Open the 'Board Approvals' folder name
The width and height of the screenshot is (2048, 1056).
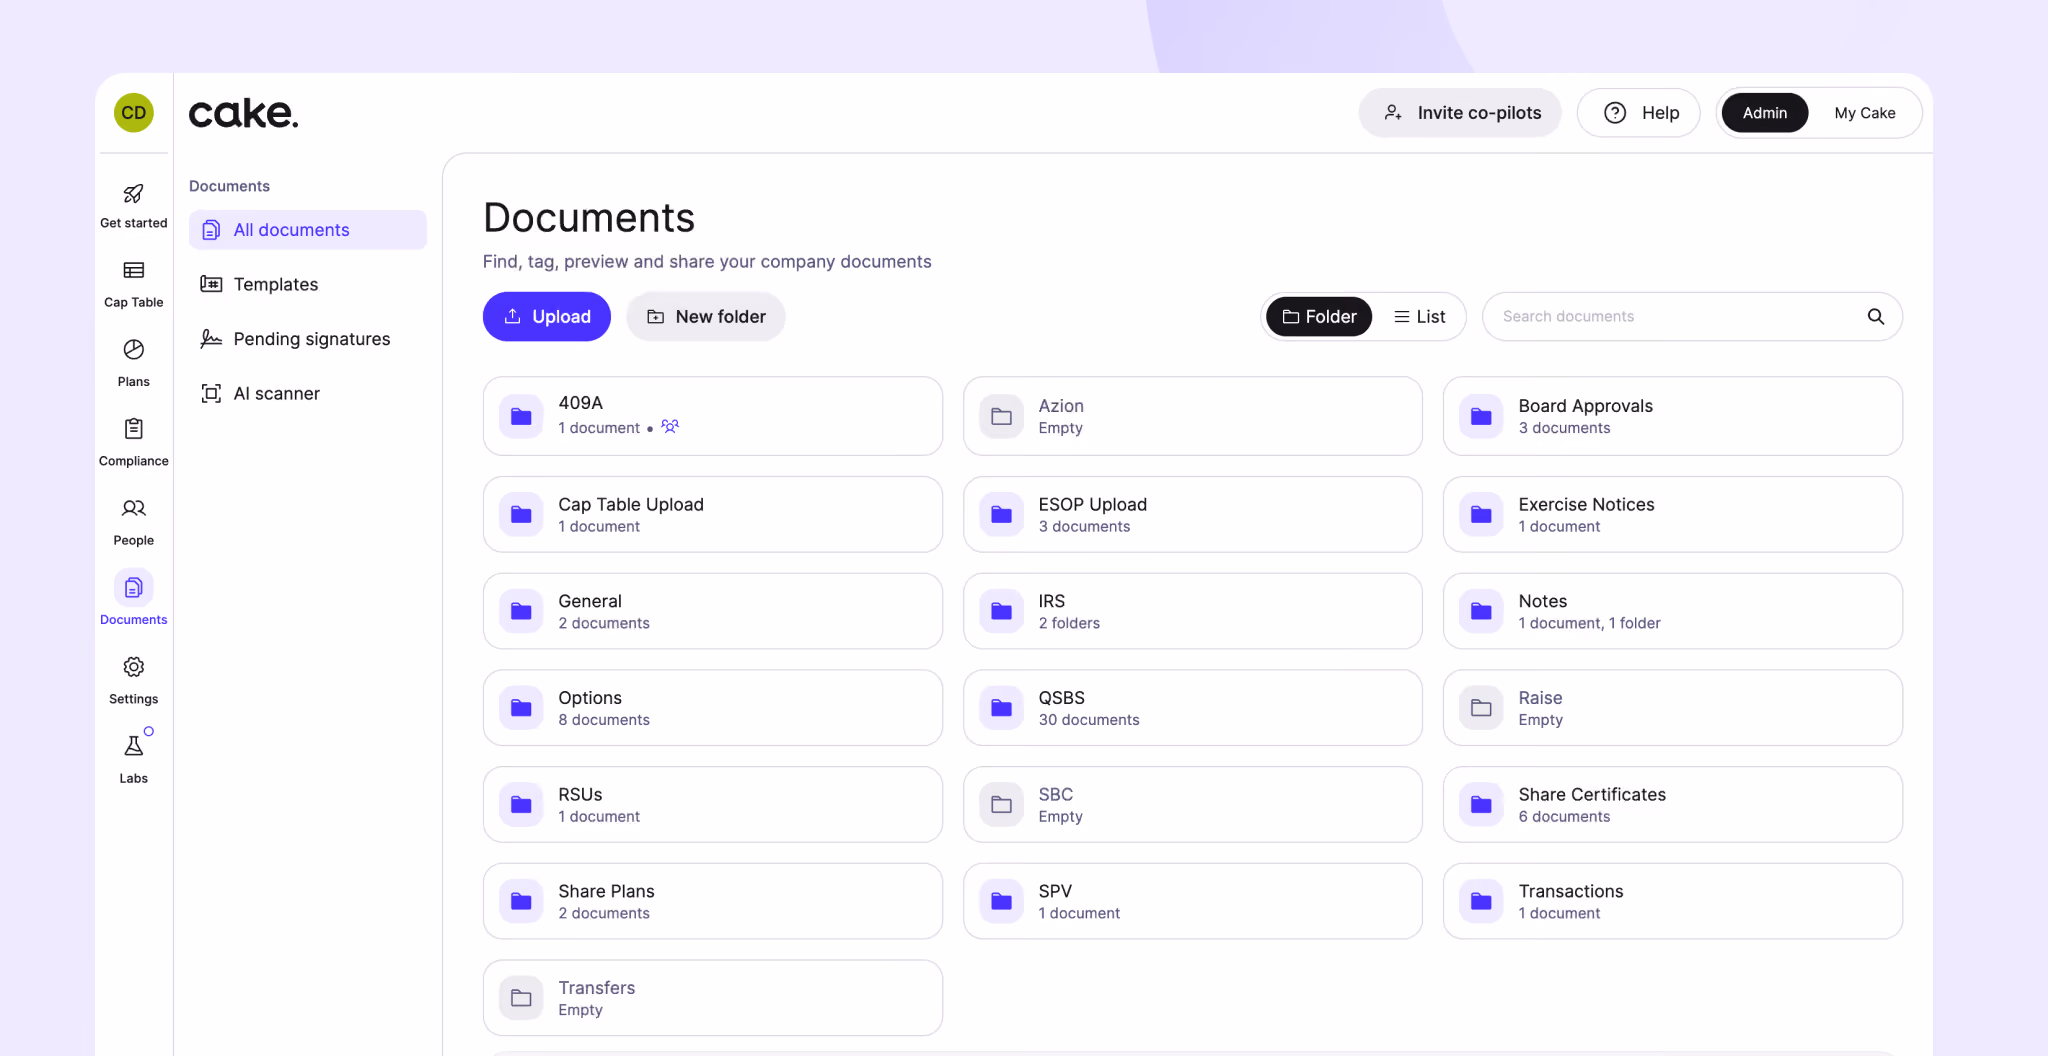pyautogui.click(x=1586, y=406)
